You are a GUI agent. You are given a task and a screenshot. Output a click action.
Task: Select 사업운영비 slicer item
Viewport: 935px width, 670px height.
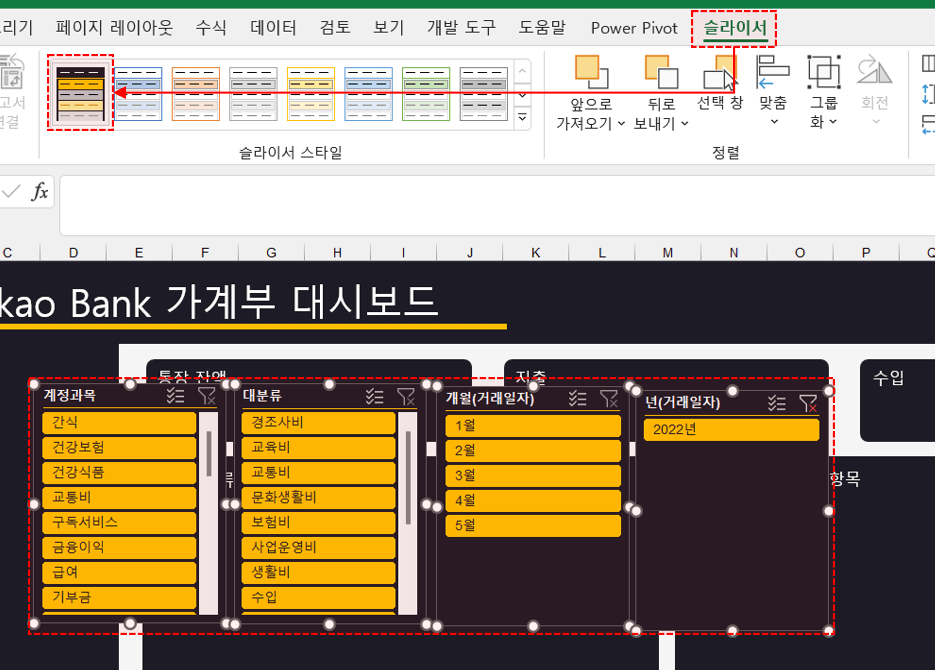tap(318, 548)
